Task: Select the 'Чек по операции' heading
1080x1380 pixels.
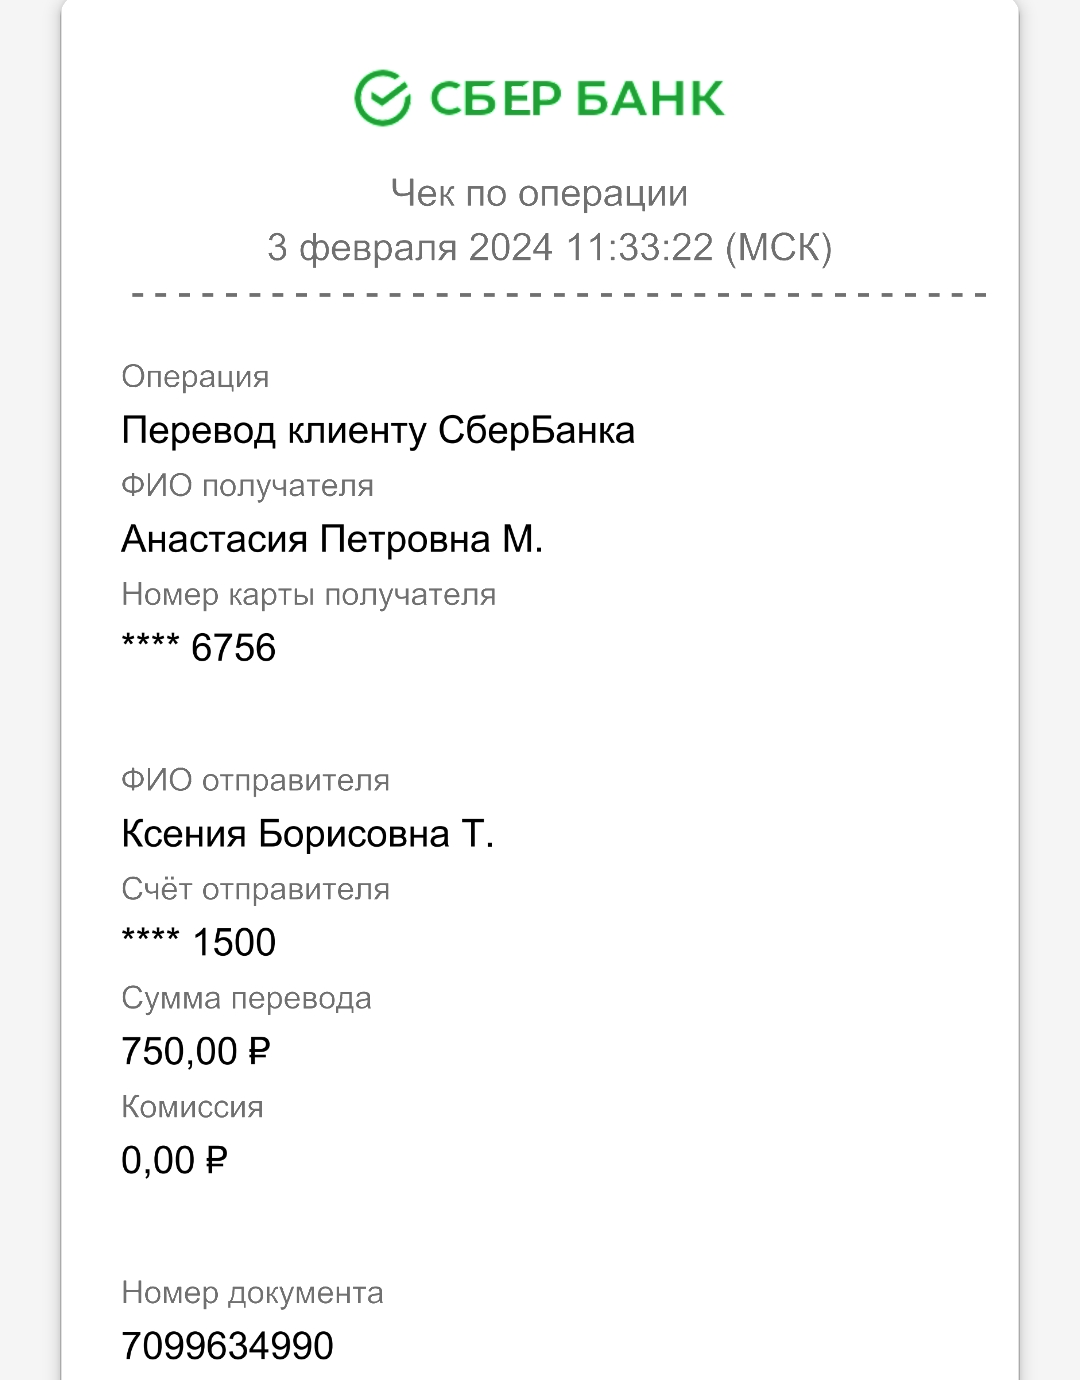Action: (x=539, y=193)
